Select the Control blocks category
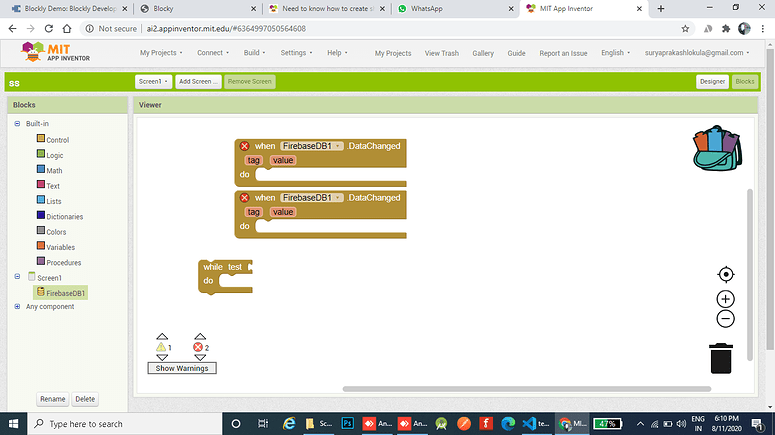The image size is (775, 435). click(x=57, y=140)
